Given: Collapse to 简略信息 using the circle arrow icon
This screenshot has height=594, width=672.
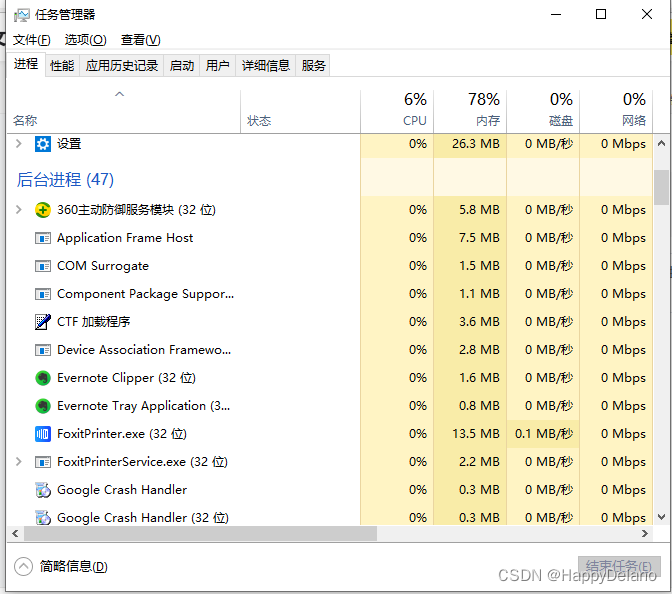Looking at the screenshot, I should point(23,567).
